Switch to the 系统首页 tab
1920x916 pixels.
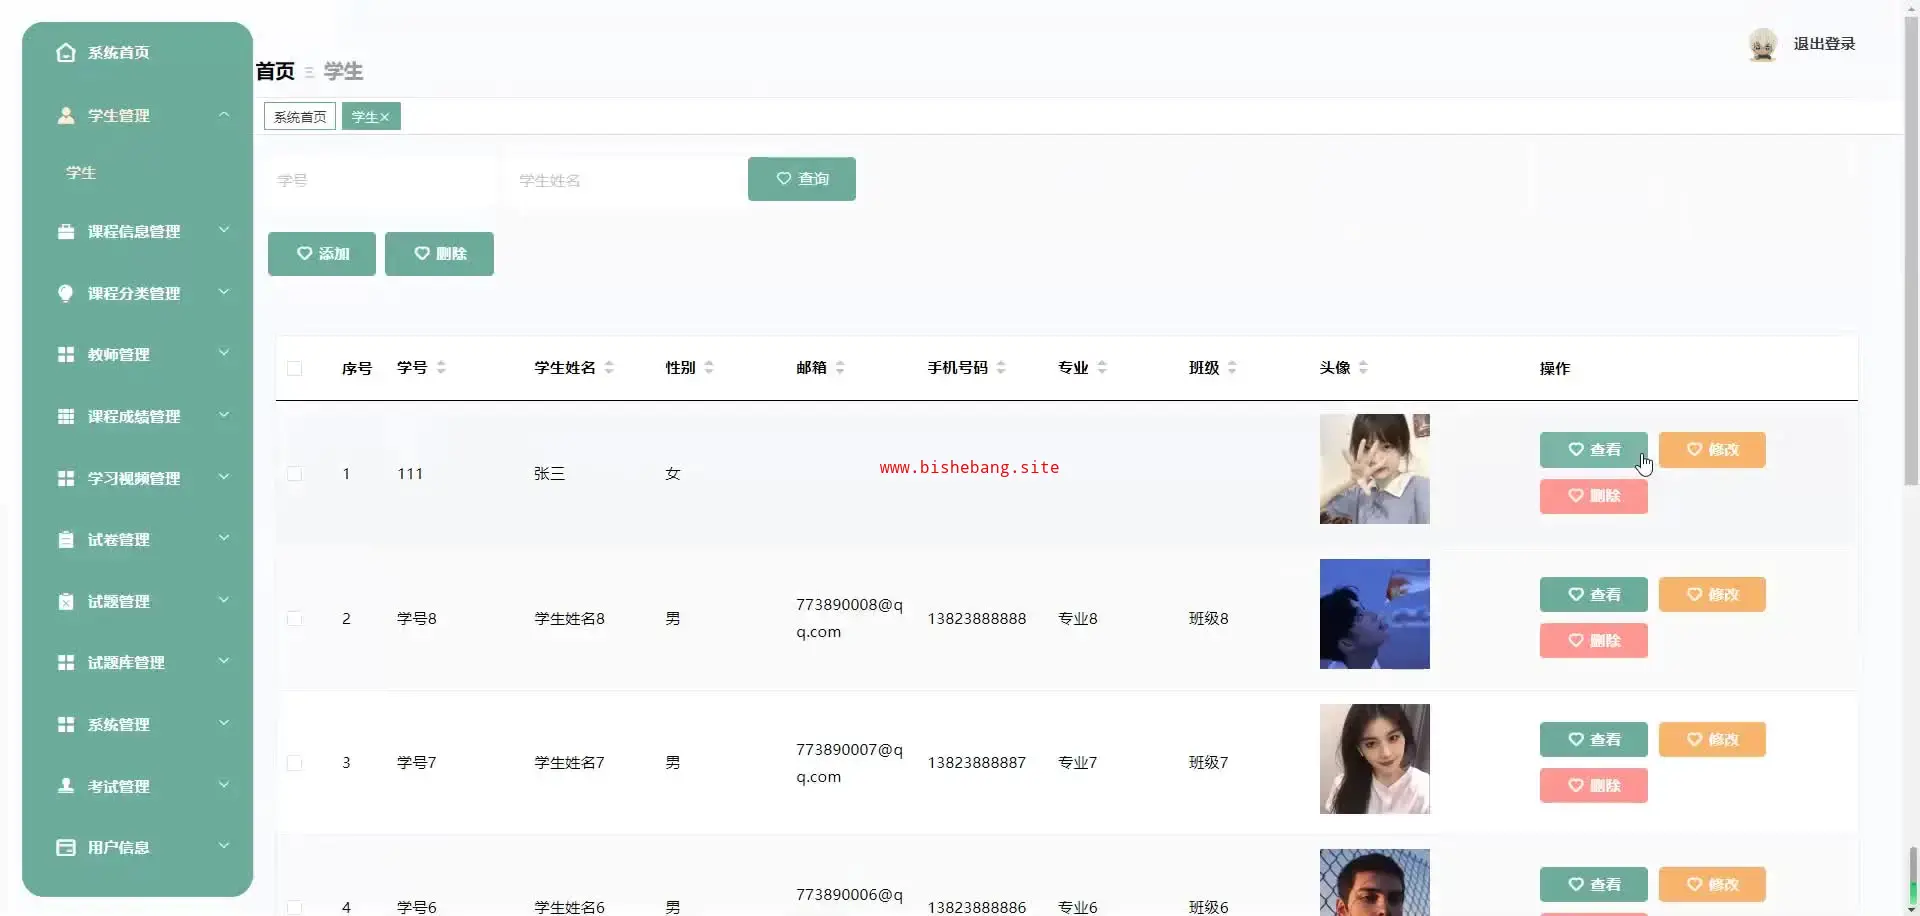tap(300, 117)
